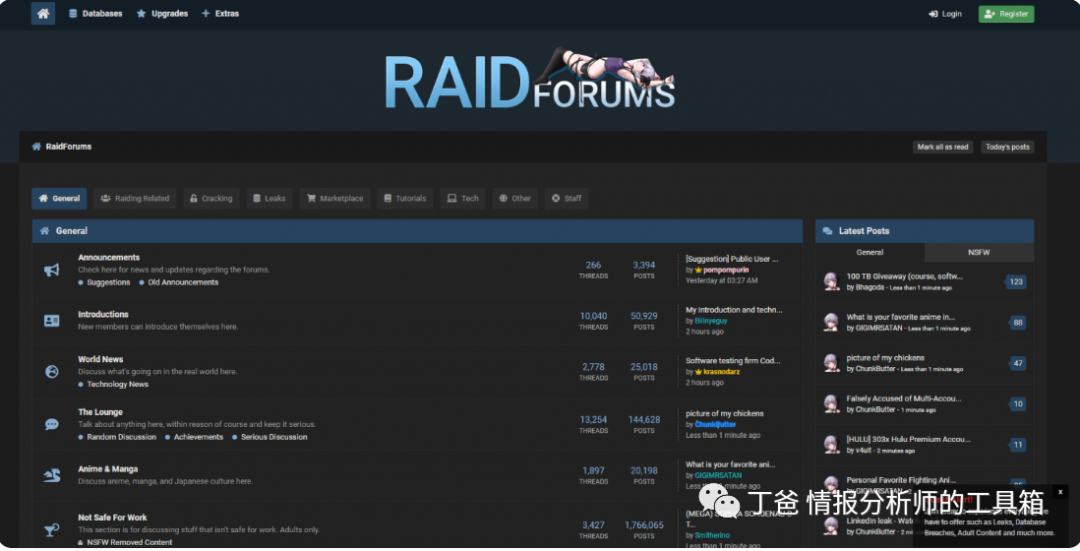
Task: Select the Leaks tab
Action: tap(269, 198)
